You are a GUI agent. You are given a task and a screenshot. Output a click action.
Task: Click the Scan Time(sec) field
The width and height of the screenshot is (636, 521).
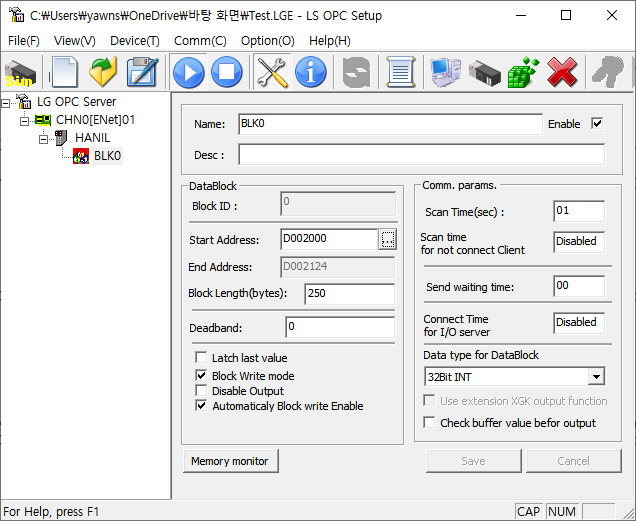[579, 211]
